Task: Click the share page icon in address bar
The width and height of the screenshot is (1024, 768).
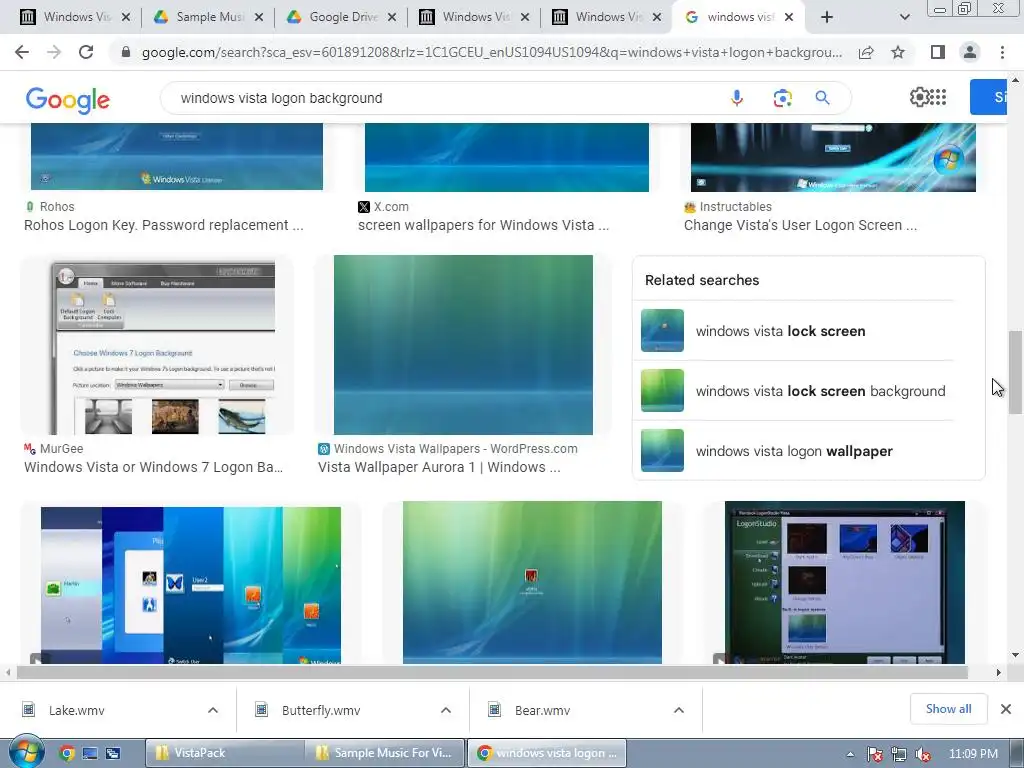Action: pos(866,52)
